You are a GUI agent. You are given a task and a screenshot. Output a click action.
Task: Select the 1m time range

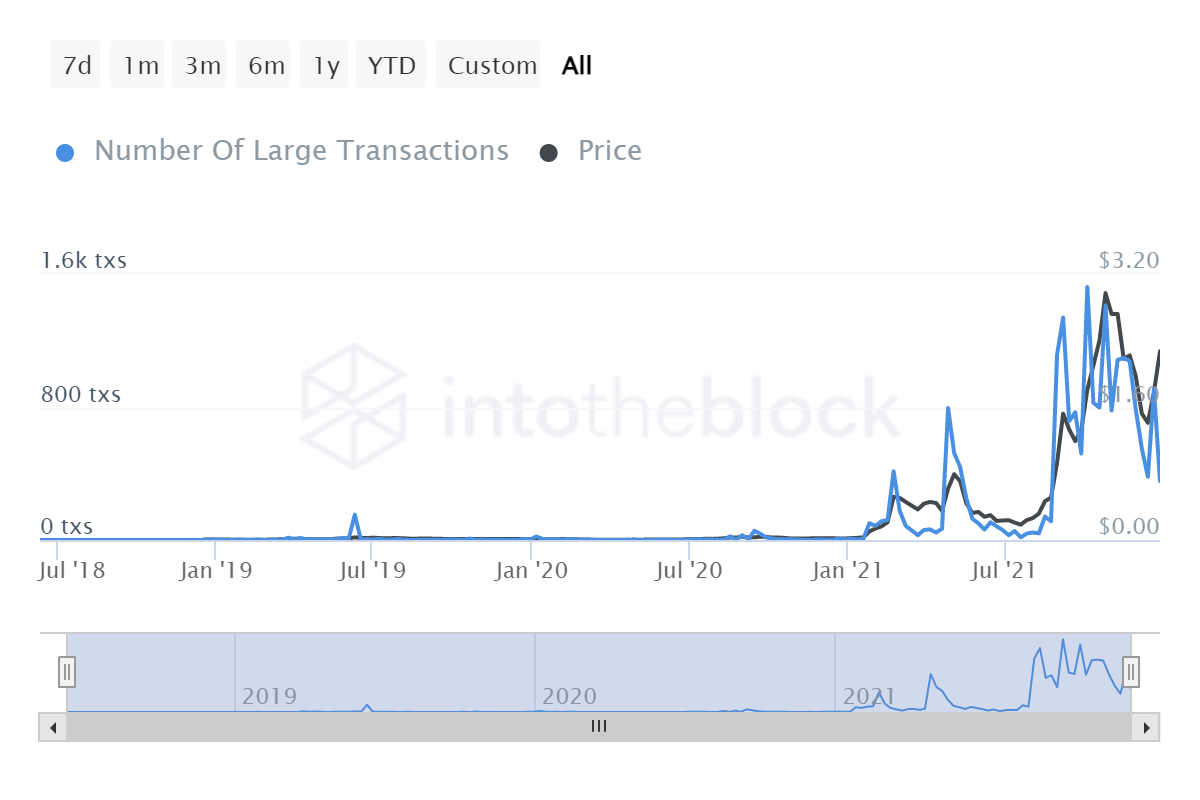(140, 66)
